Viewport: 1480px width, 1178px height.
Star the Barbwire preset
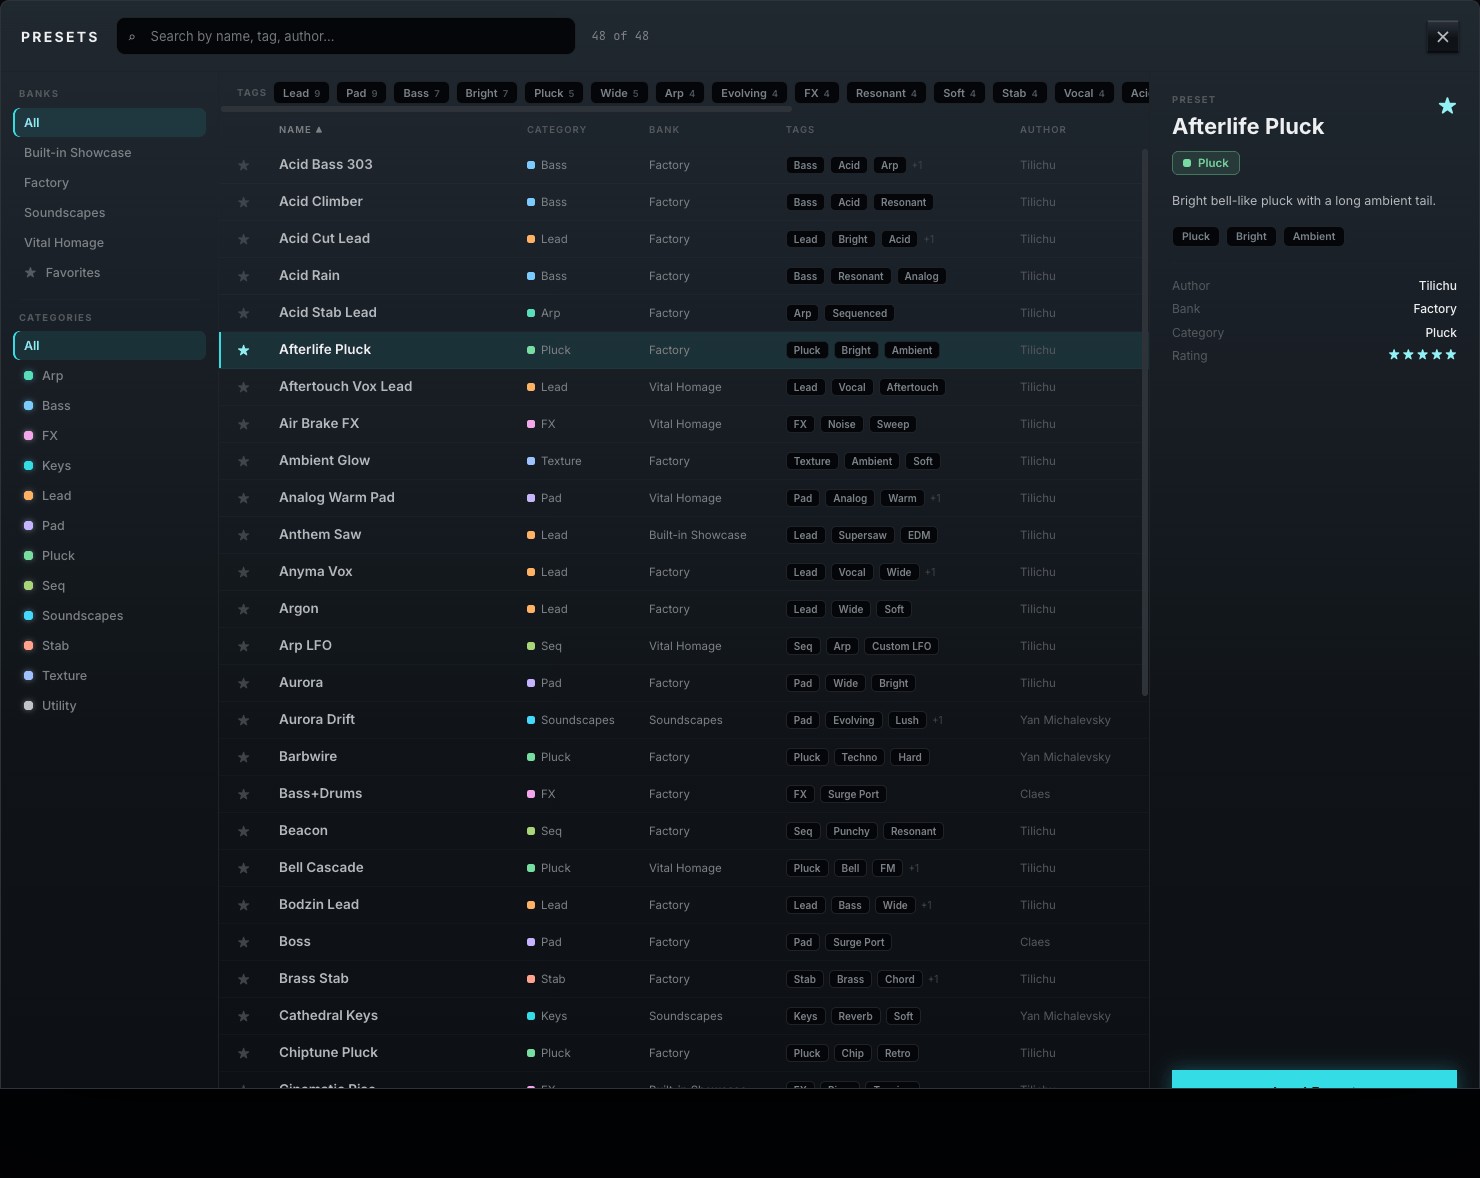243,757
